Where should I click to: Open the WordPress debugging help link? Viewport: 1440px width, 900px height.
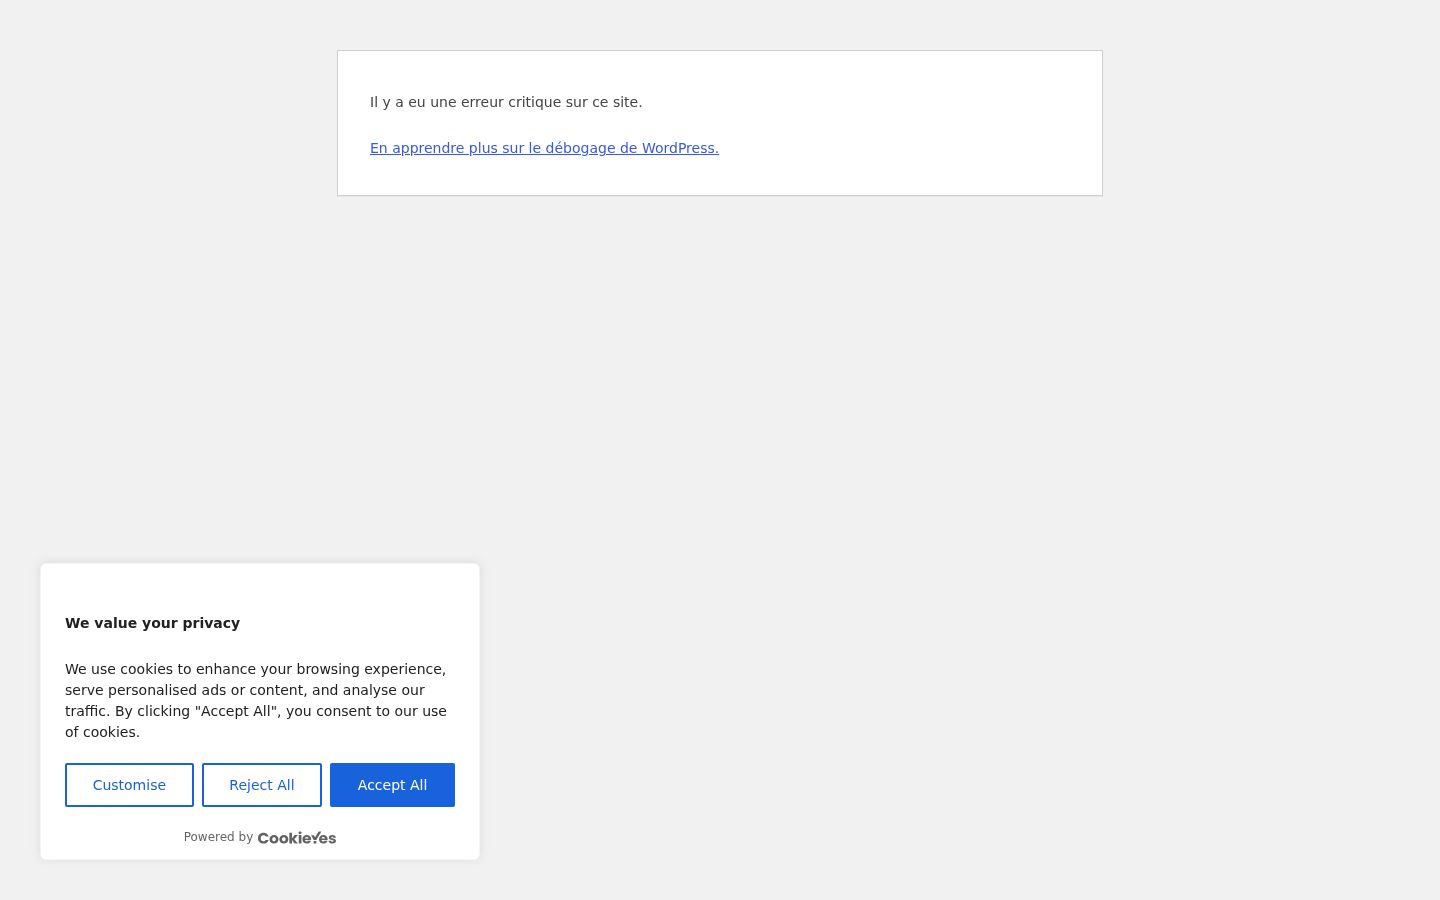[544, 148]
